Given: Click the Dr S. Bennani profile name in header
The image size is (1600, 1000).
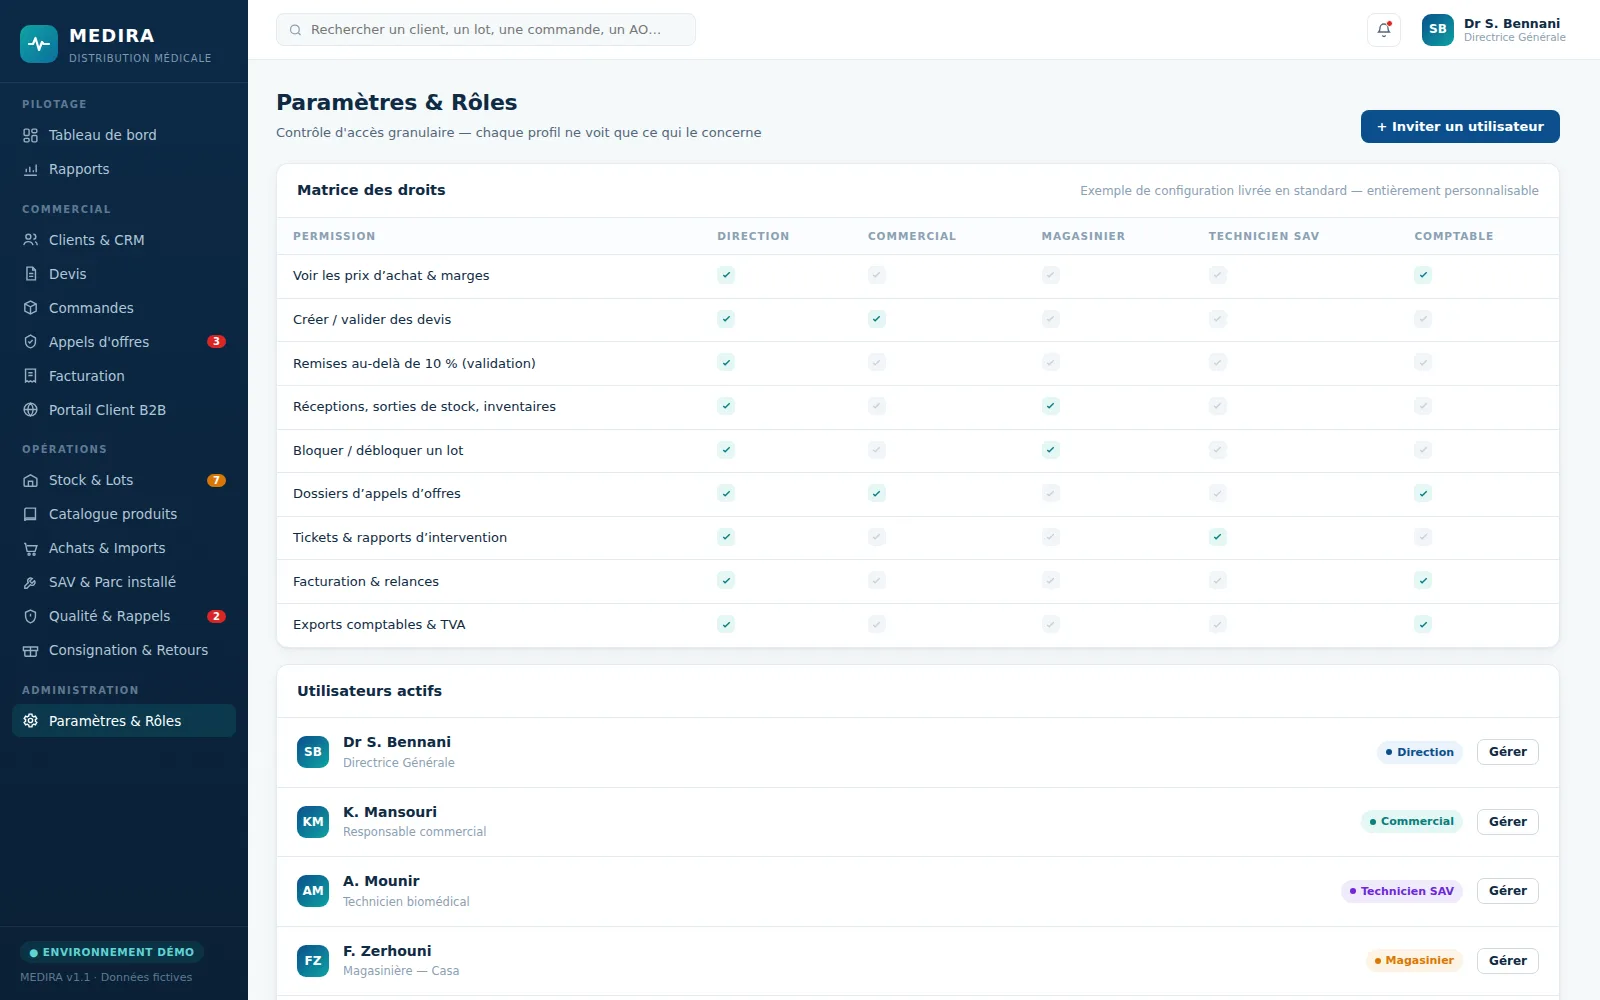Looking at the screenshot, I should click(1512, 23).
